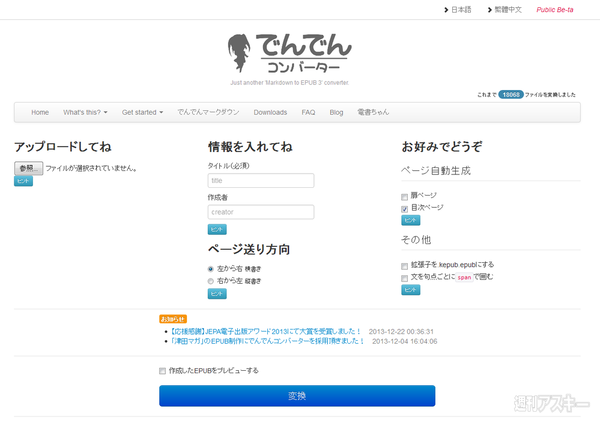The image size is (600, 423).
Task: Enable the 扉ページ checkbox
Action: (404, 197)
